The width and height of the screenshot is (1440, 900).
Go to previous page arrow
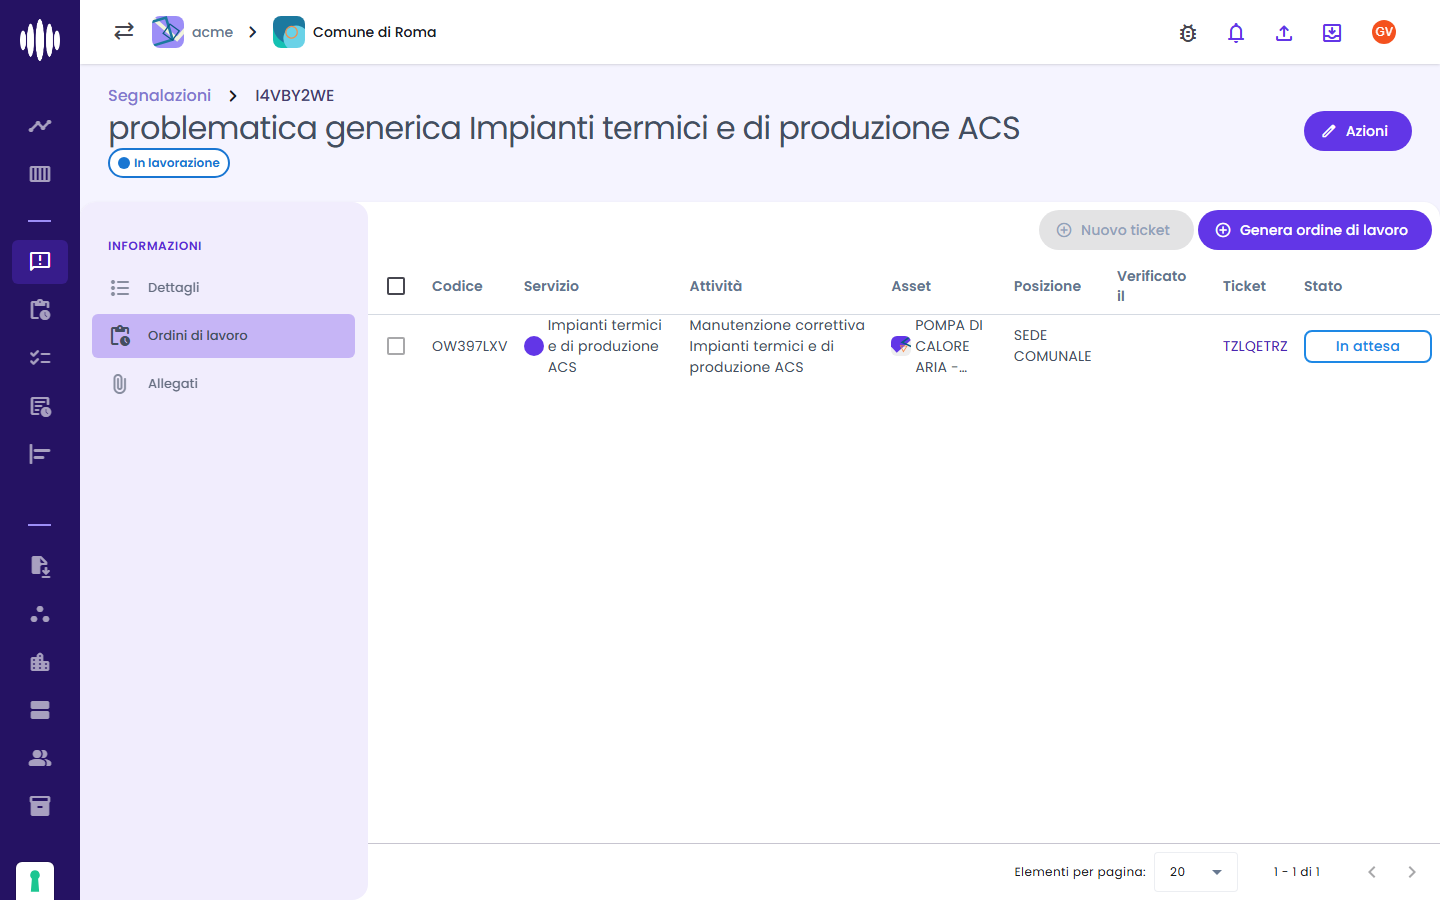click(x=1372, y=872)
